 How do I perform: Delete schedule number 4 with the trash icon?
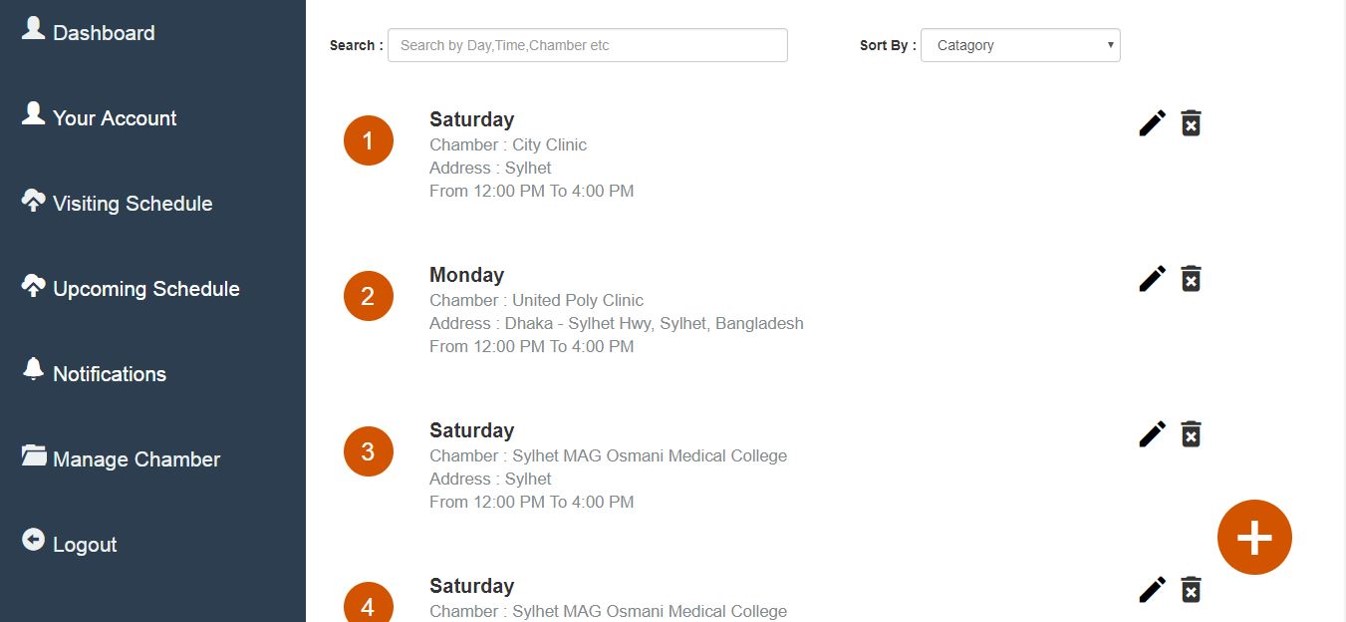point(1190,590)
